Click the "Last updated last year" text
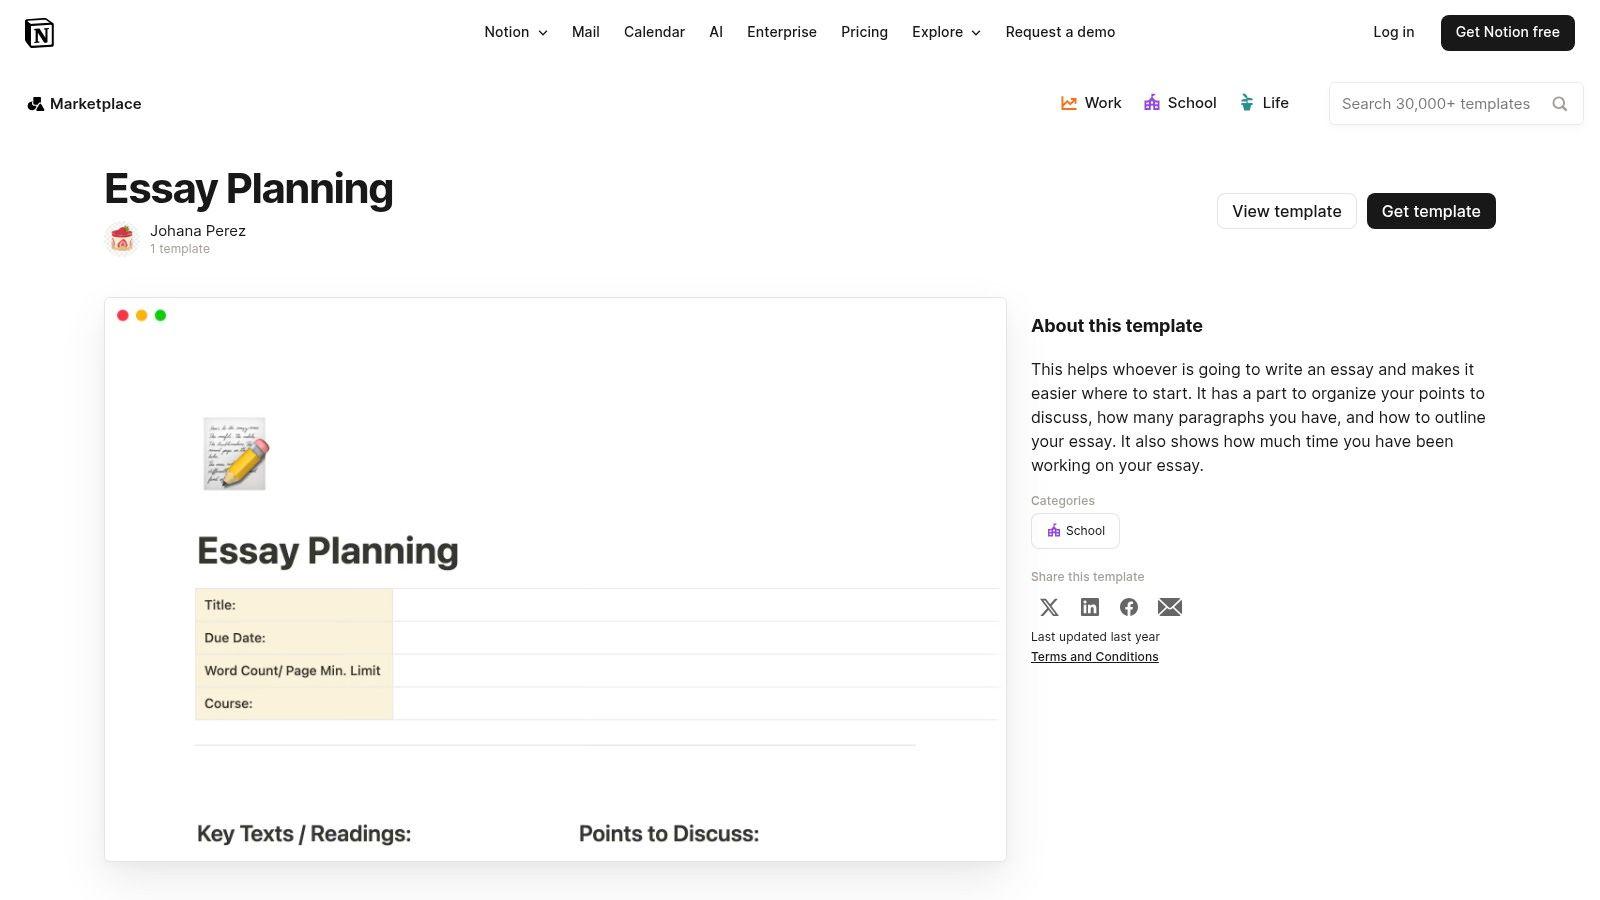Image resolution: width=1600 pixels, height=900 pixels. click(x=1095, y=637)
